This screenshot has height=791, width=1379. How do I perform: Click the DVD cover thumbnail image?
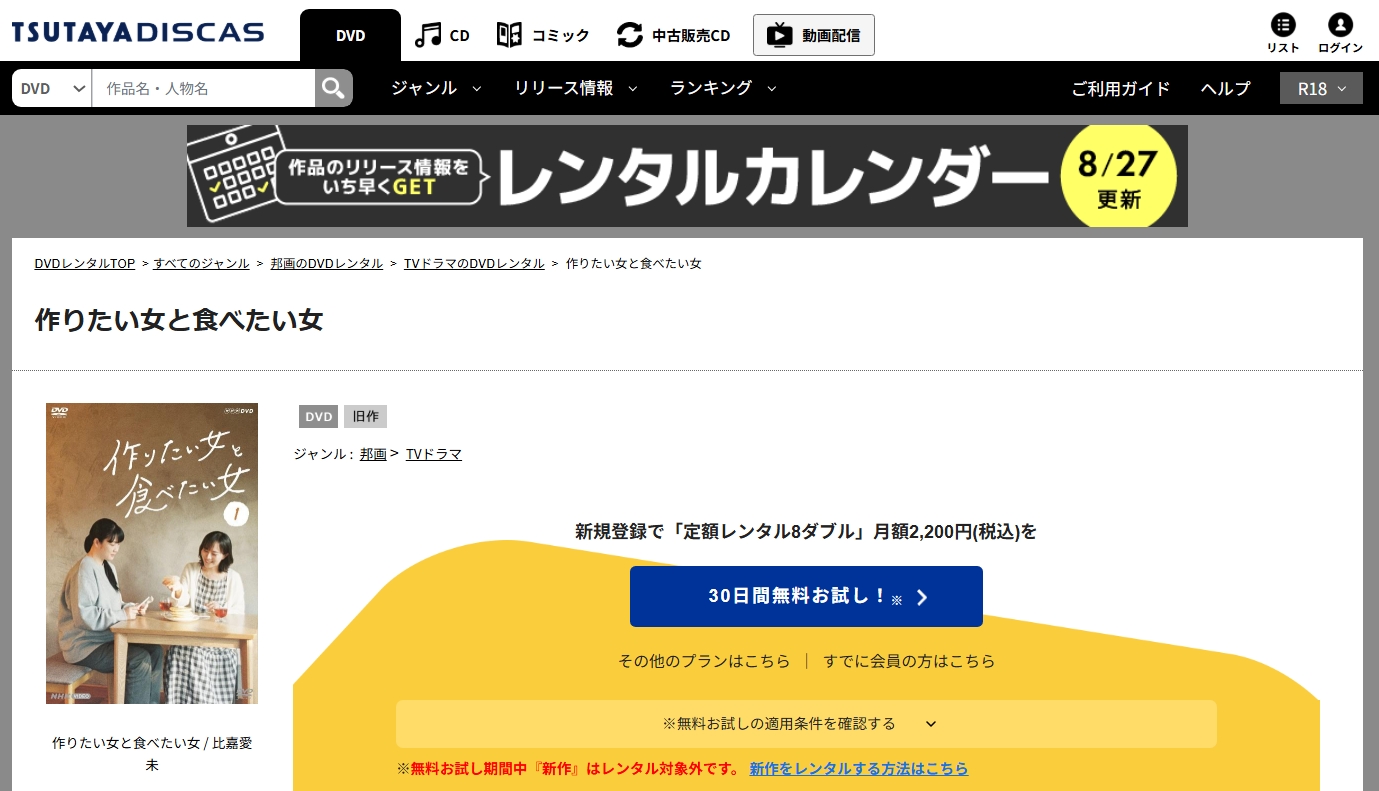[x=152, y=553]
